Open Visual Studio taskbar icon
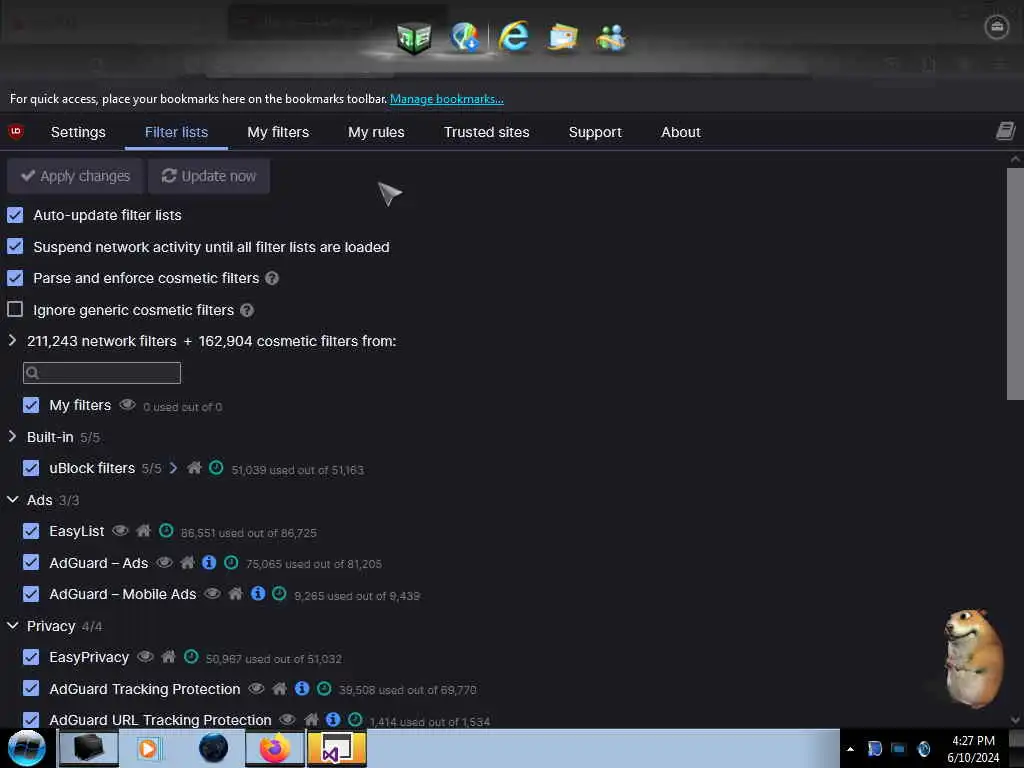This screenshot has width=1024, height=768. tap(336, 748)
